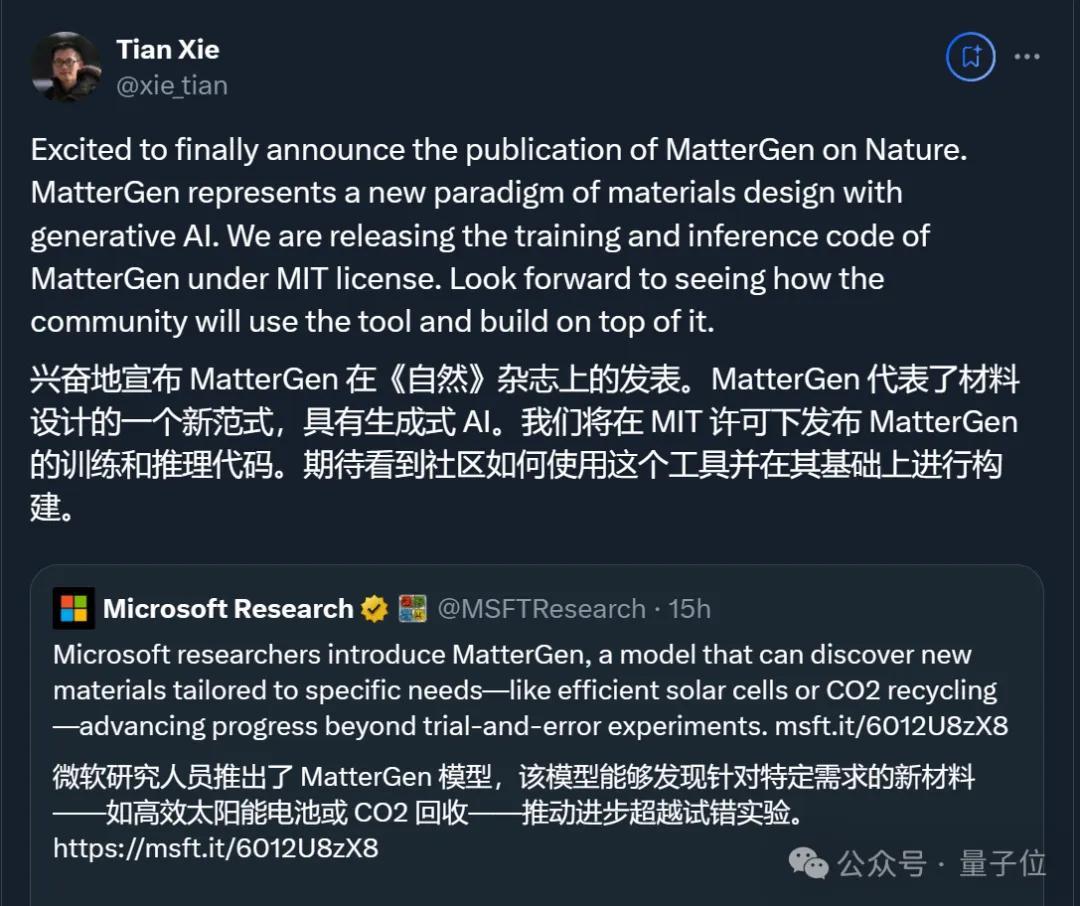
Task: Visit the @xie_tian handle
Action: [172, 87]
